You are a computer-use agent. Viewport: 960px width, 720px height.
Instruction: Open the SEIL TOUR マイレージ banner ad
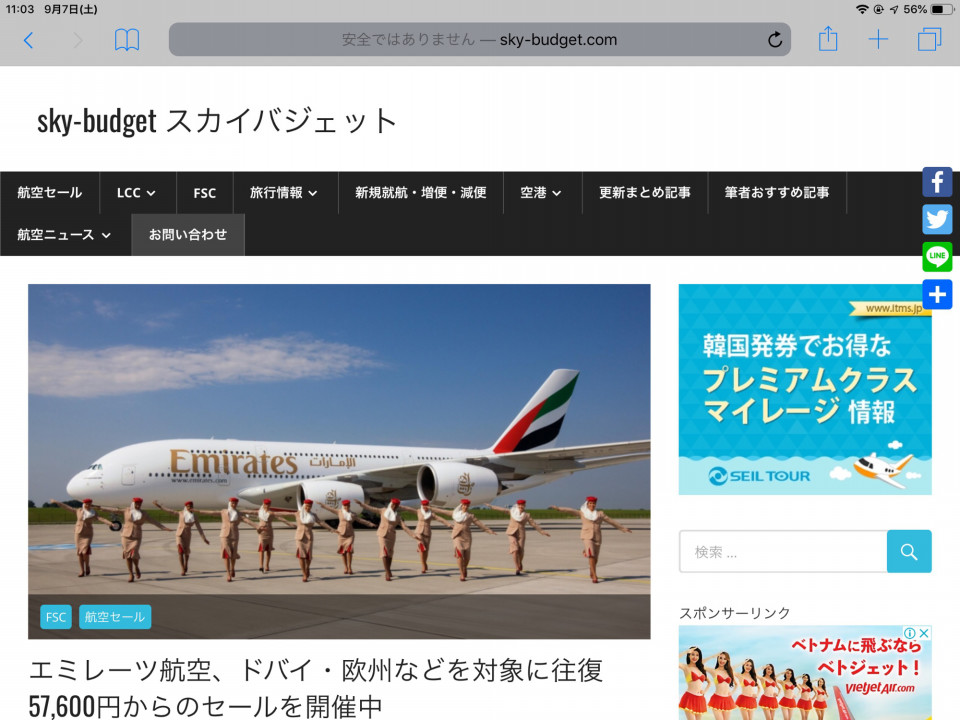[x=805, y=389]
